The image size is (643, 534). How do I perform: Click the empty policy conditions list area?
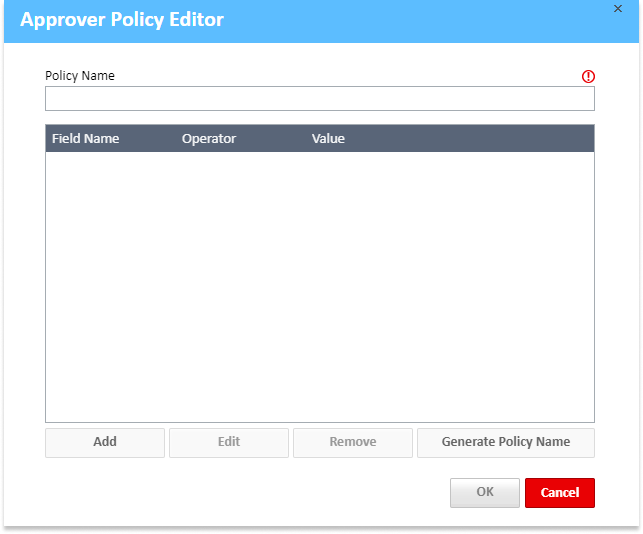[319, 290]
